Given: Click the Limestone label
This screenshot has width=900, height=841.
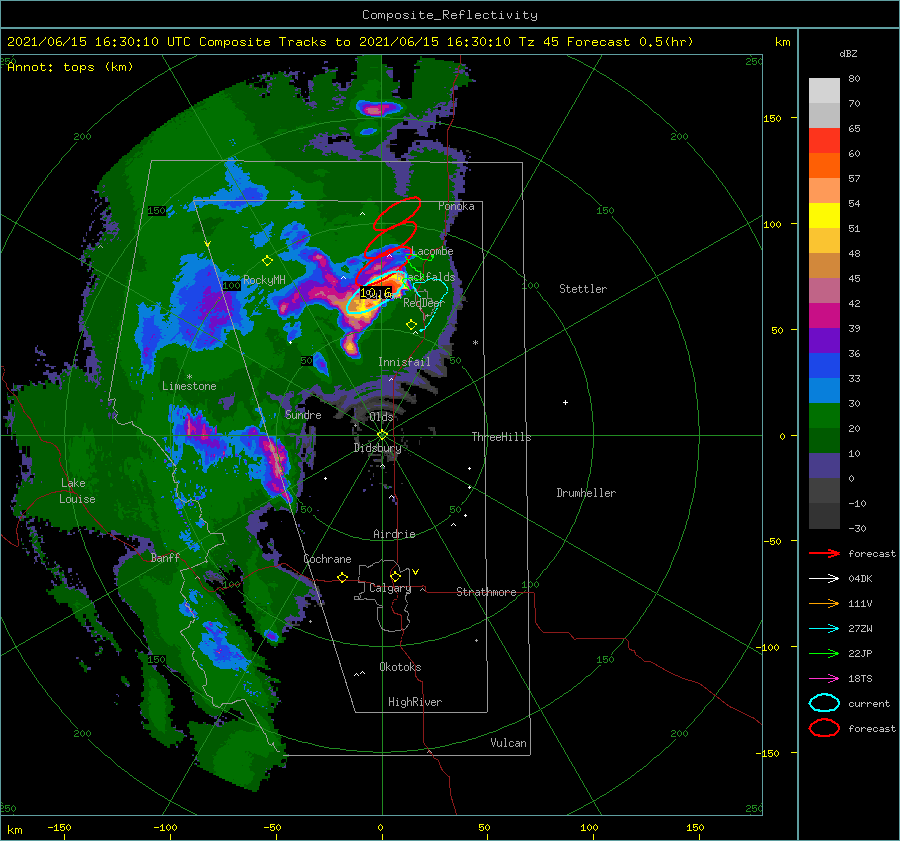Looking at the screenshot, I should tap(189, 386).
